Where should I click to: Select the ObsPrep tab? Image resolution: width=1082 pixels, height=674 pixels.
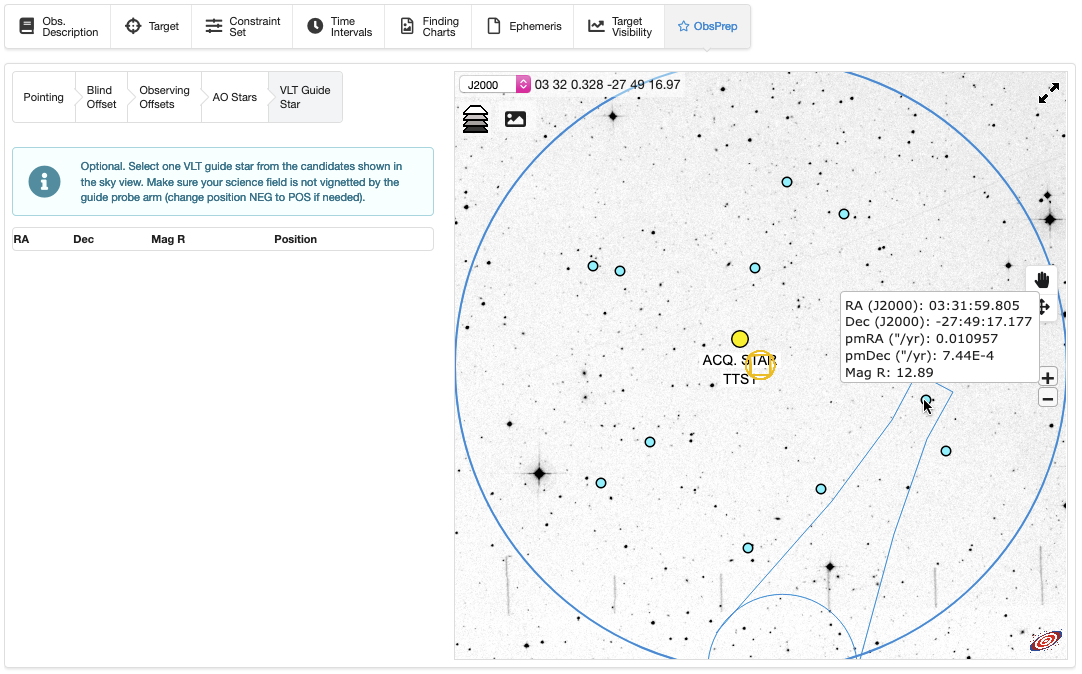707,27
